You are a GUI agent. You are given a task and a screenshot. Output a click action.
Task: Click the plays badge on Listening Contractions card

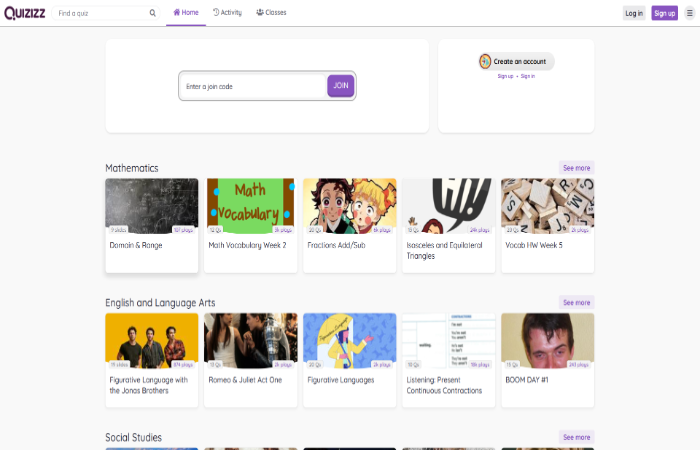click(x=480, y=365)
